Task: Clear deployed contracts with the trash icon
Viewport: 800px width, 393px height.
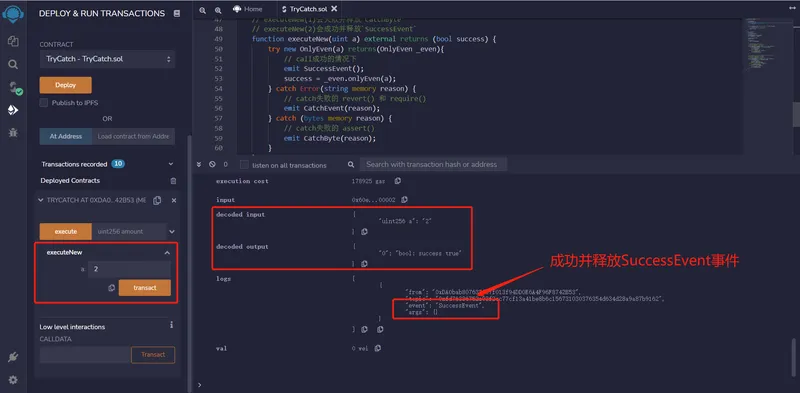Action: click(x=173, y=181)
